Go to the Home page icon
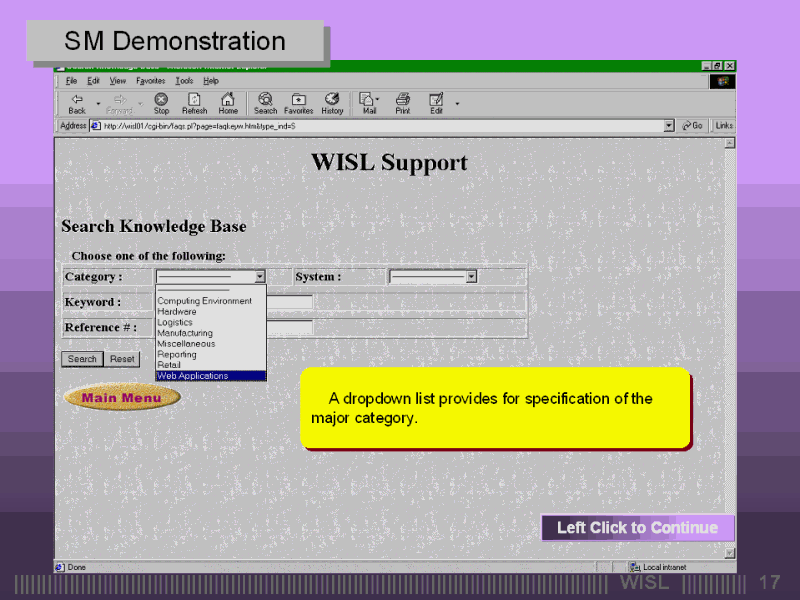The height and width of the screenshot is (600, 800). (228, 100)
